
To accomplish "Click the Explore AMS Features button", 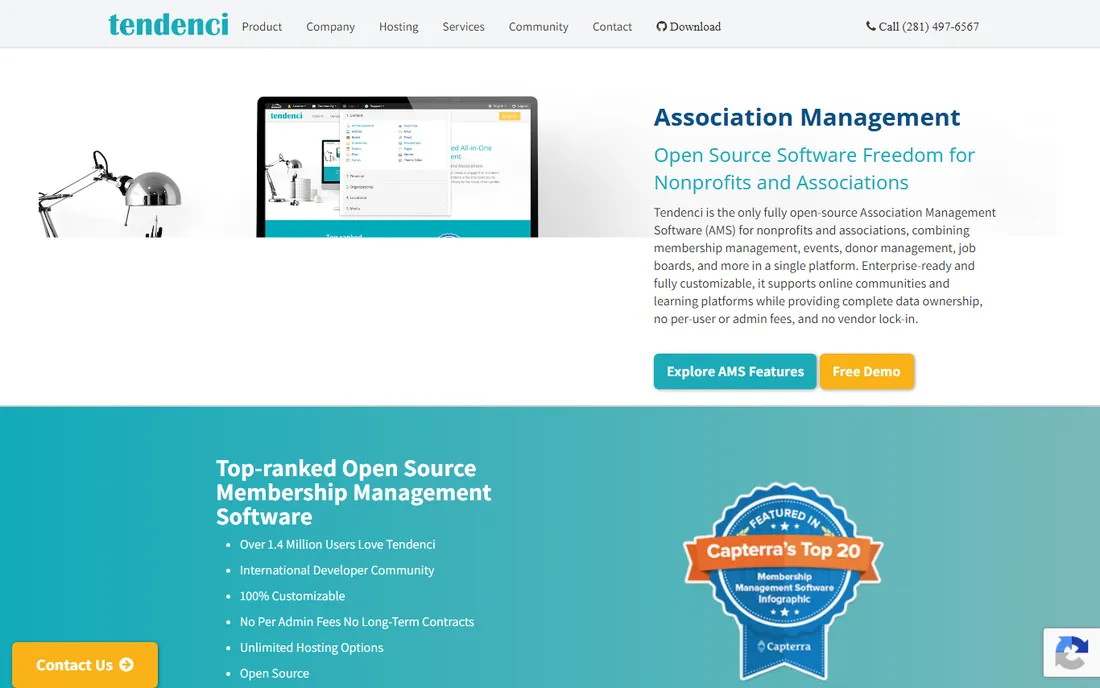I will click(x=735, y=372).
